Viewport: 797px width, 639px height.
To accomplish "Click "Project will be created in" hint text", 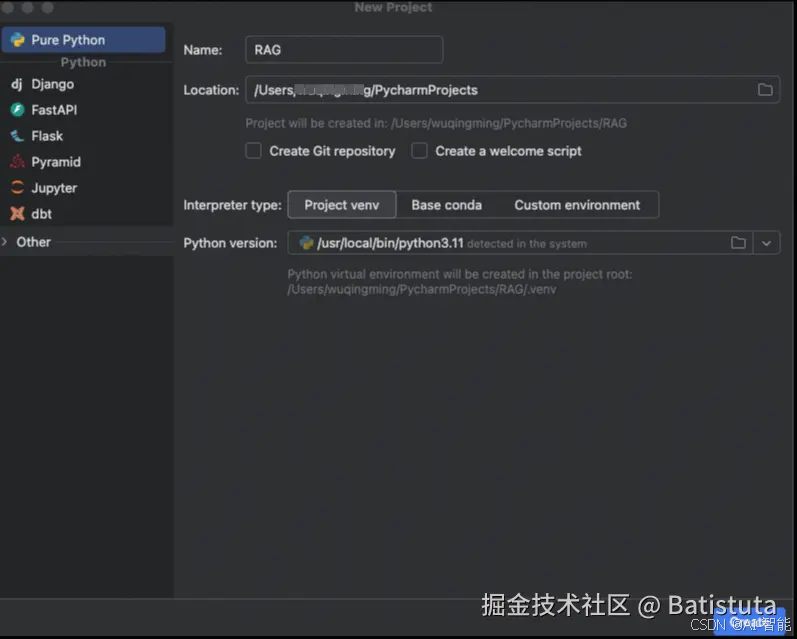I will point(436,123).
